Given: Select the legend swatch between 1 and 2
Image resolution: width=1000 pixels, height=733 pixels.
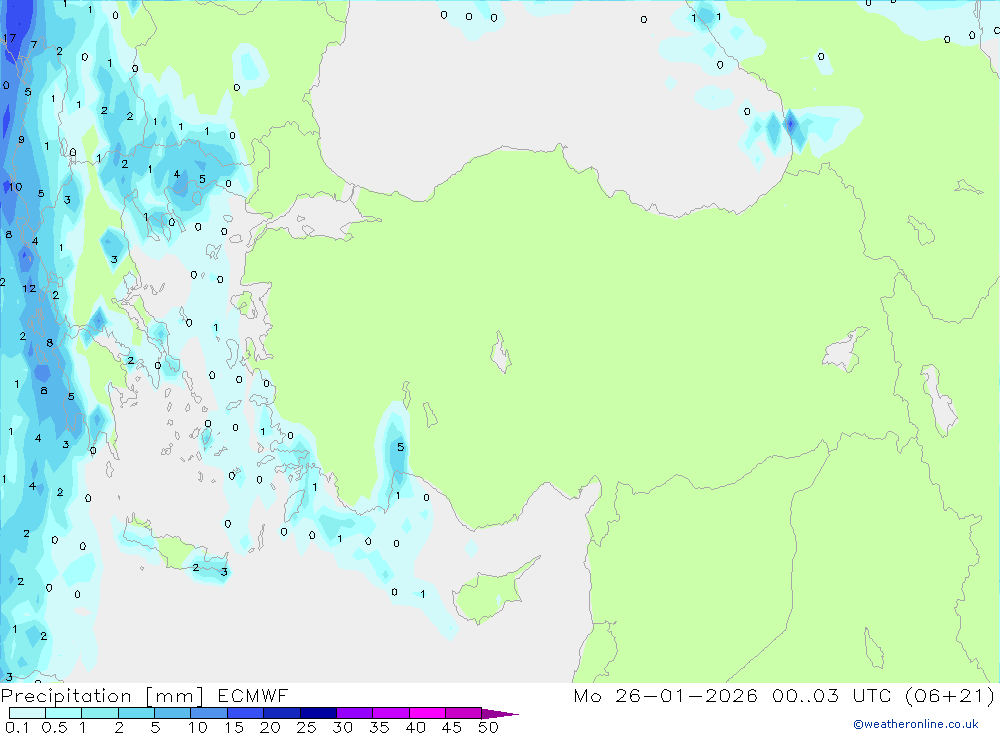Looking at the screenshot, I should 99,713.
